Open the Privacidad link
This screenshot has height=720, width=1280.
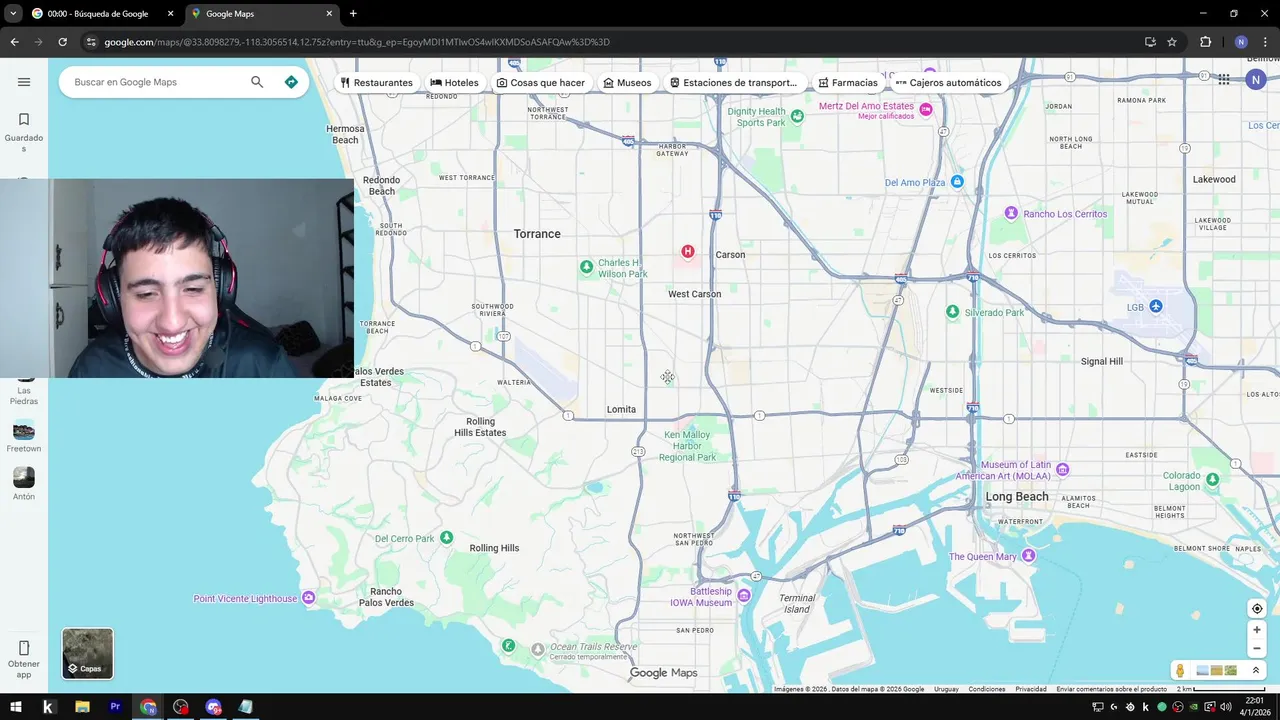[1031, 689]
